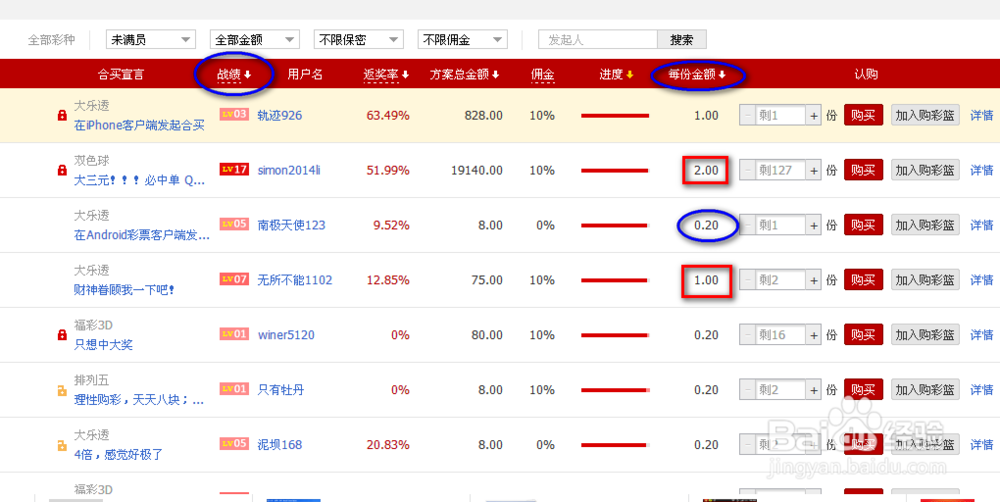1000x502 pixels.
Task: Click the 19140.00 total amount cell
Action: coord(476,170)
